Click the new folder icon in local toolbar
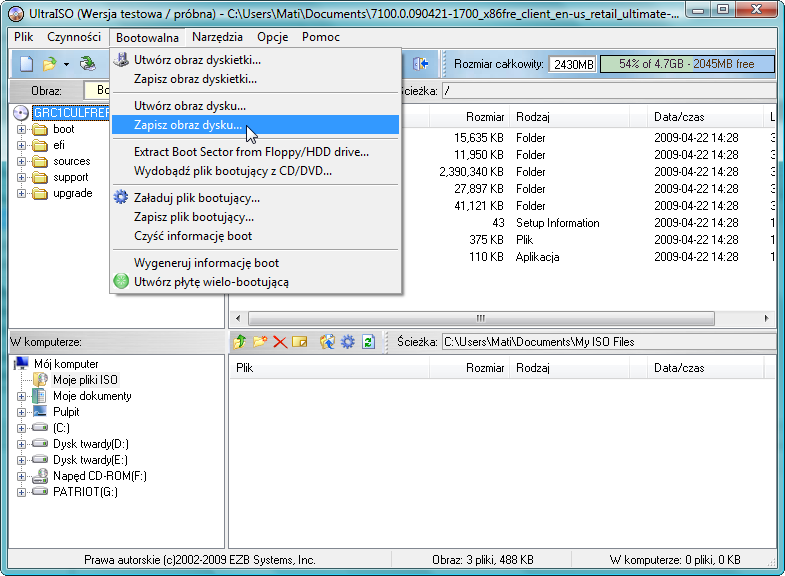Viewport: 785px width, 576px height. [x=260, y=342]
